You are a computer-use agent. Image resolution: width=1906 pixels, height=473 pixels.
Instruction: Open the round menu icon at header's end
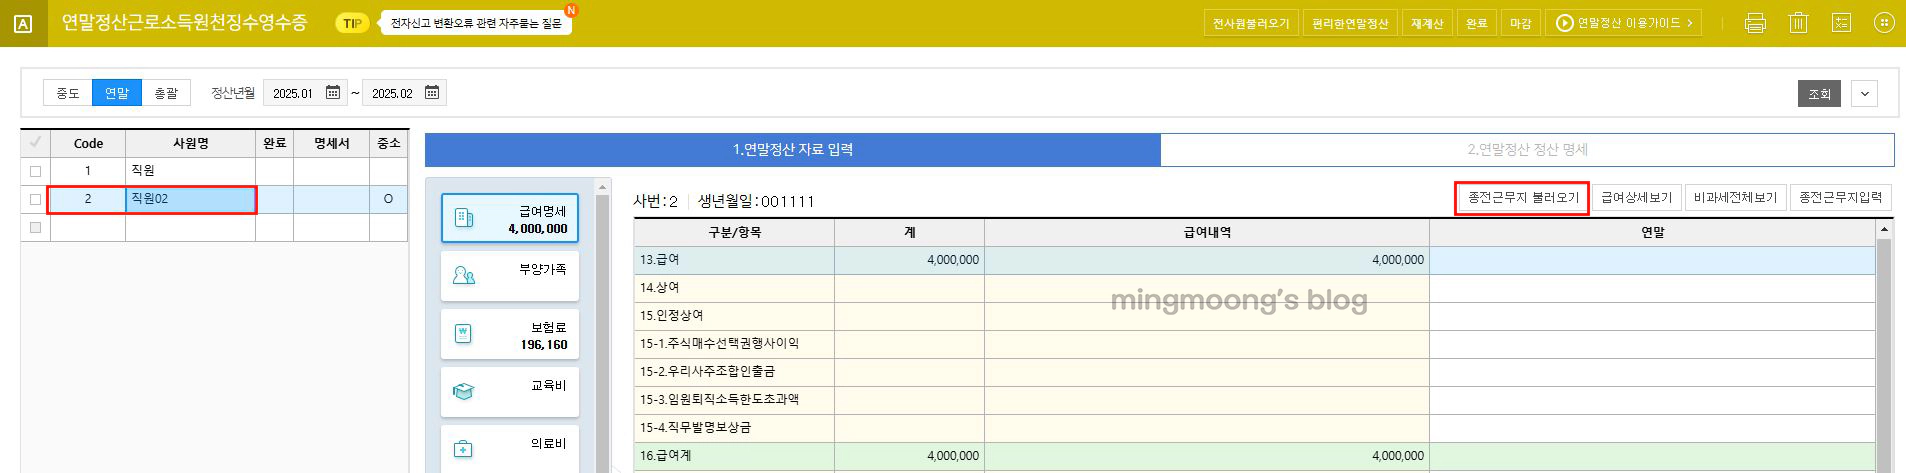pos(1884,23)
